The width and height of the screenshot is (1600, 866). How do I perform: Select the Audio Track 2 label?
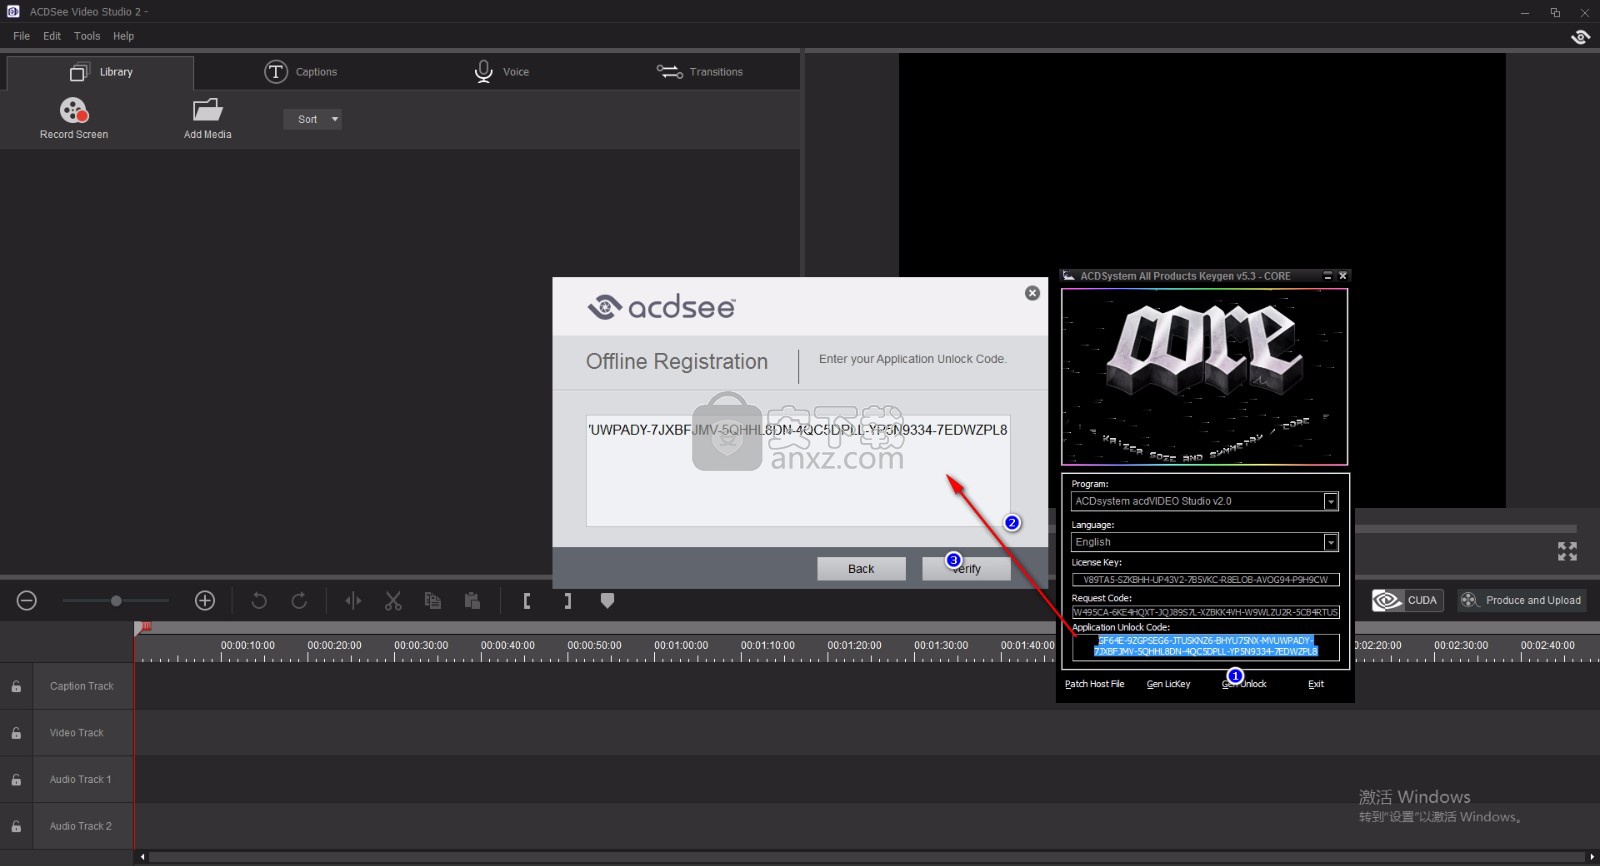pos(81,826)
